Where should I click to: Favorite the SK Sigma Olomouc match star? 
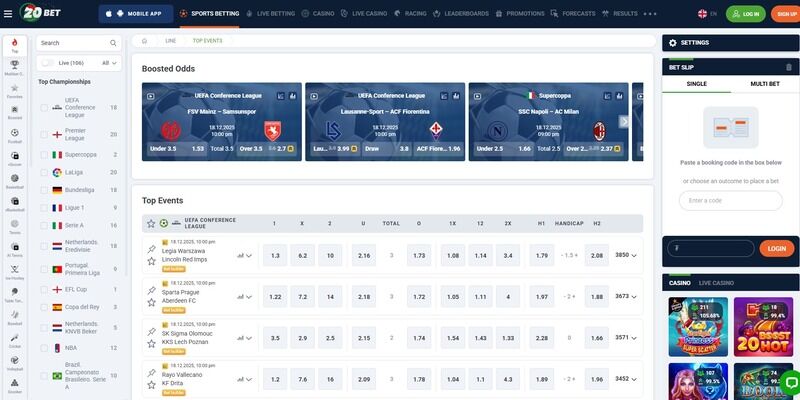(152, 344)
